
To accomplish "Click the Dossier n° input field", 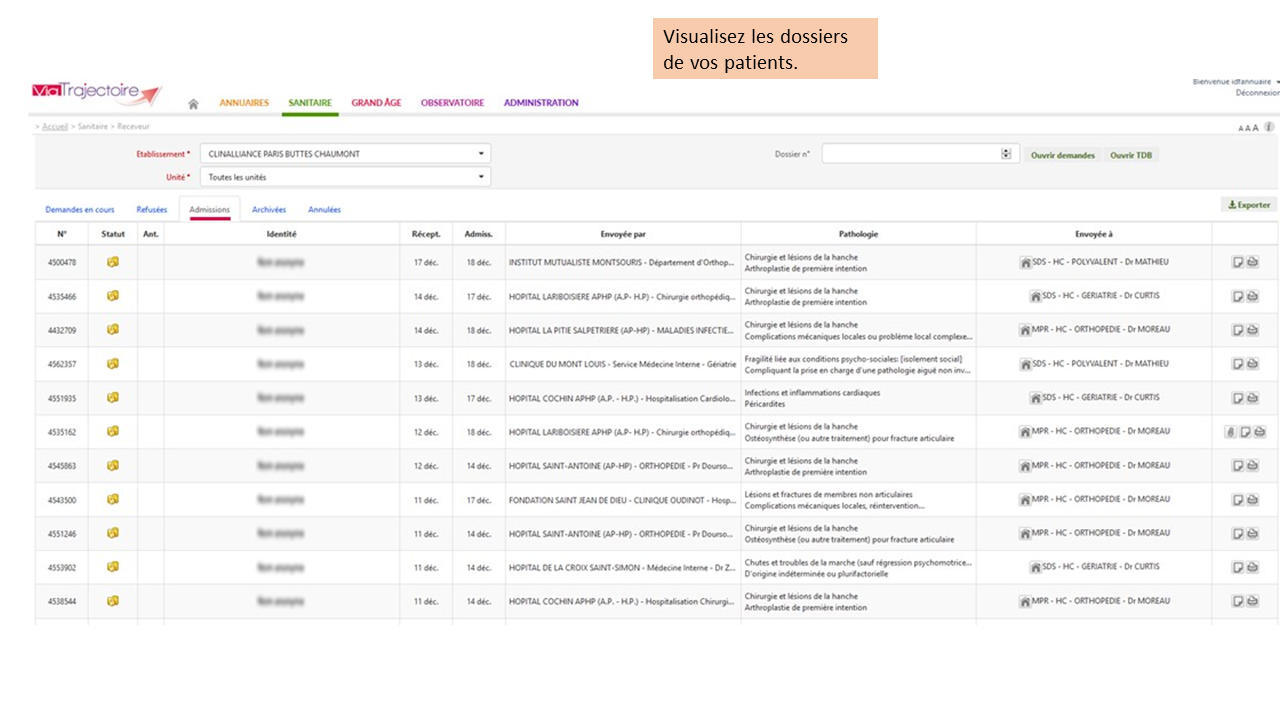I will tap(910, 154).
